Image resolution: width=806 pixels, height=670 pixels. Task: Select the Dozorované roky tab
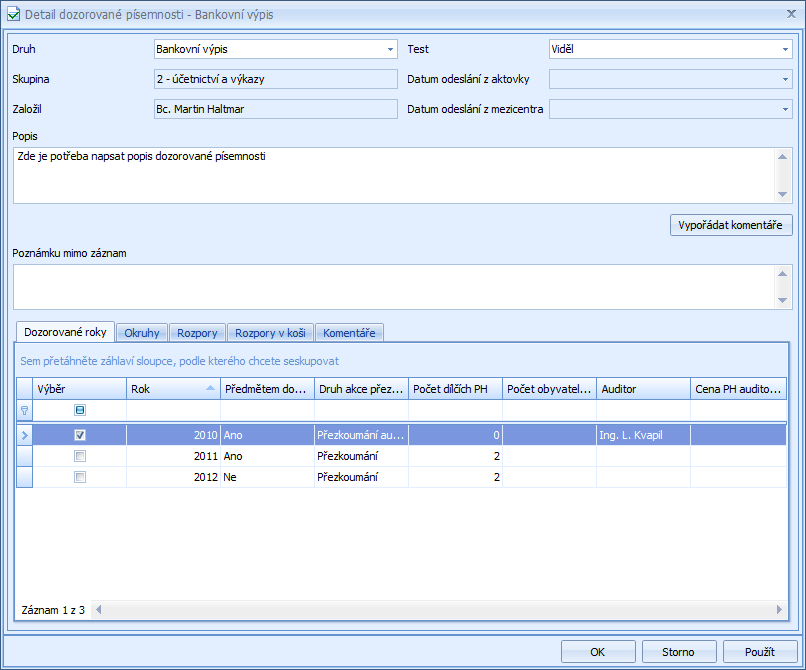65,332
